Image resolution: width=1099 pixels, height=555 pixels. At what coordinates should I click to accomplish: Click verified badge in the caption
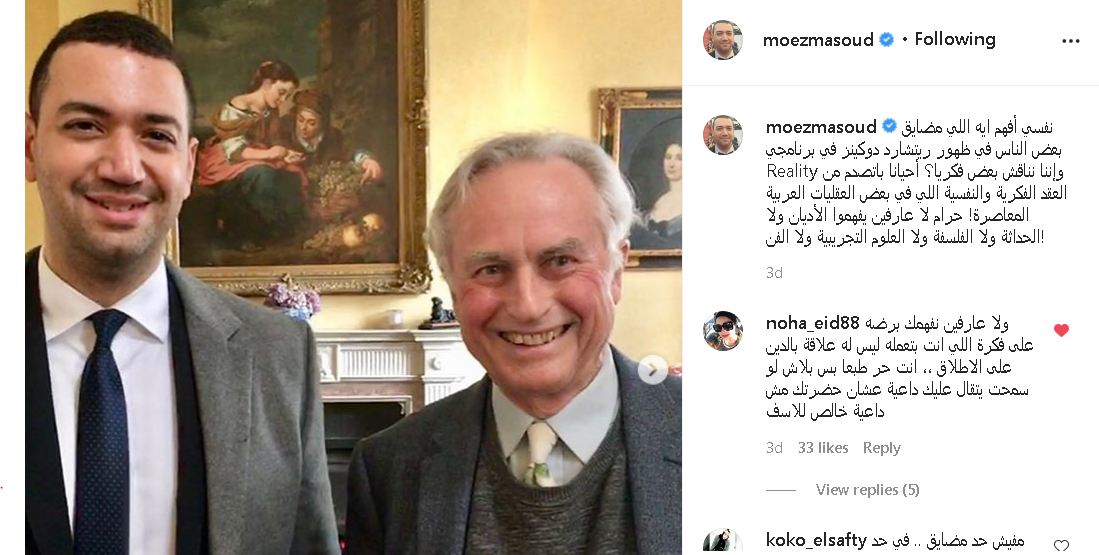[x=889, y=127]
